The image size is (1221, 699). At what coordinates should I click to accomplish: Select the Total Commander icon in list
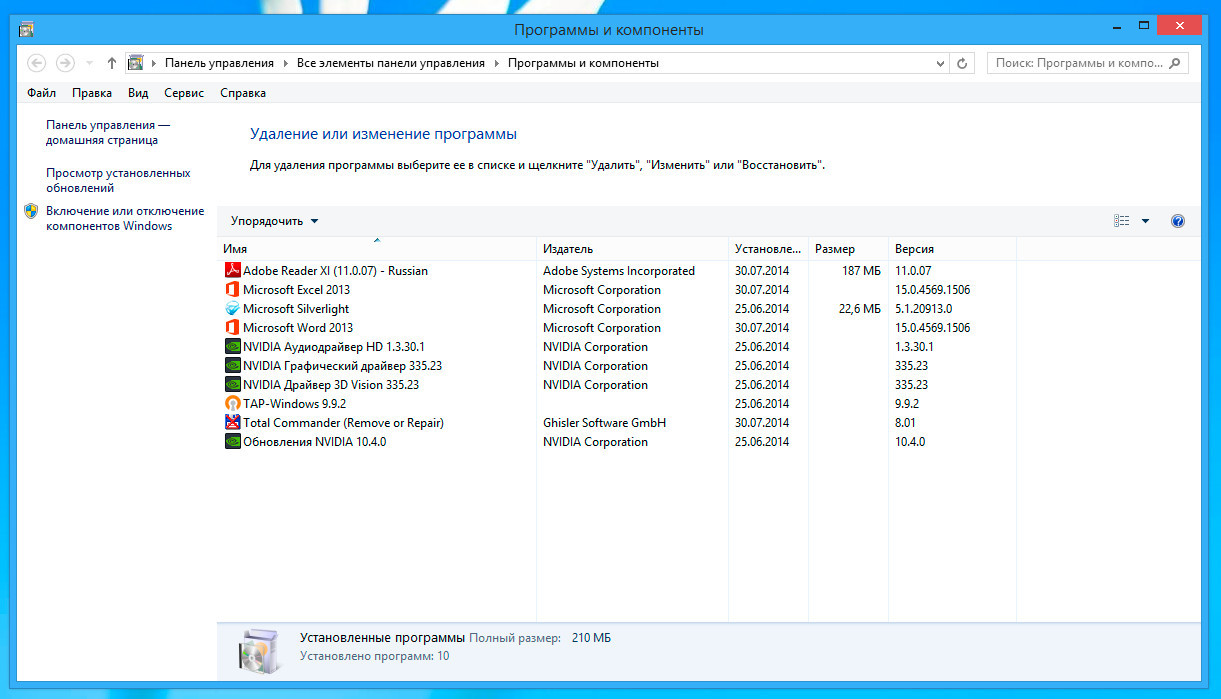point(233,423)
